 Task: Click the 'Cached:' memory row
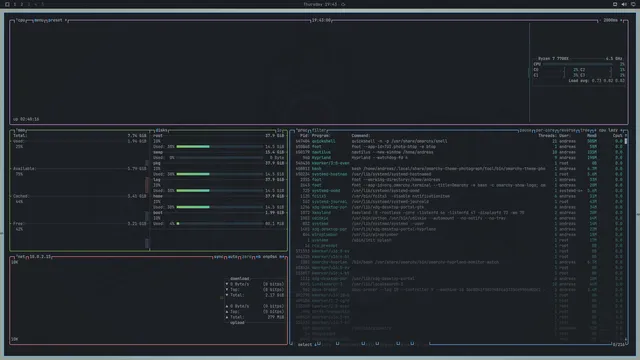point(80,196)
